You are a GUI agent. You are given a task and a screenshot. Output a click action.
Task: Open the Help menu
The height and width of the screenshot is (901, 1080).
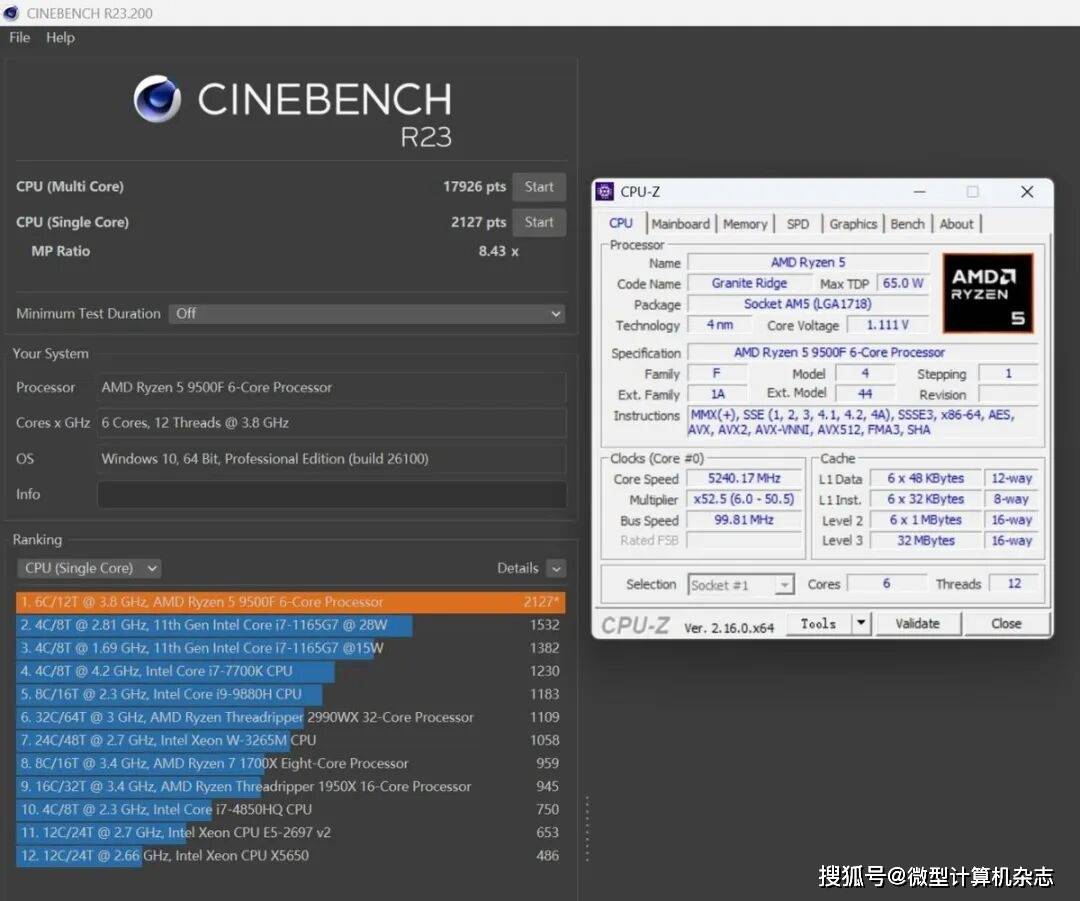click(x=60, y=38)
